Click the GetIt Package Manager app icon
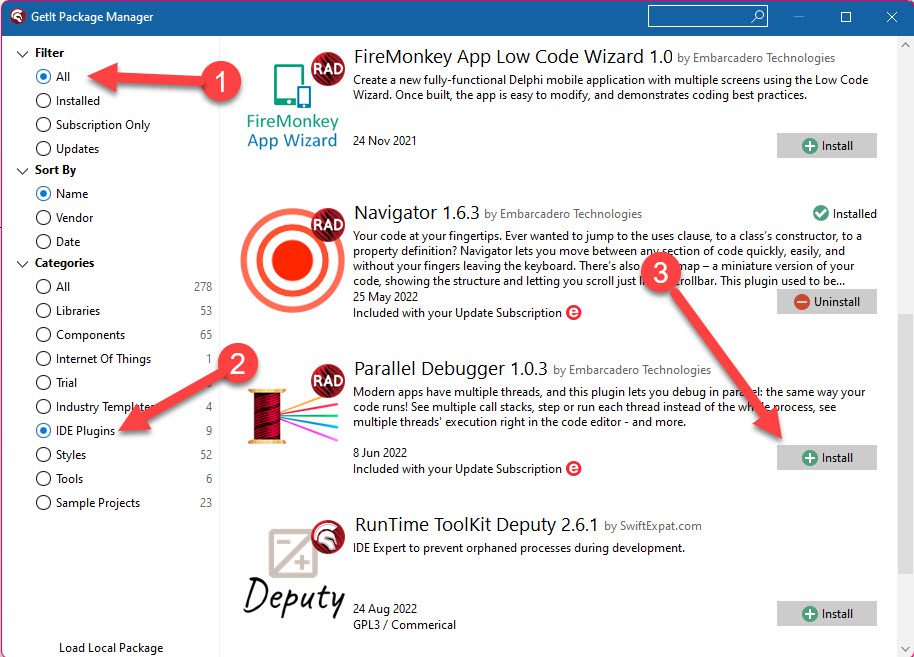 (x=17, y=16)
